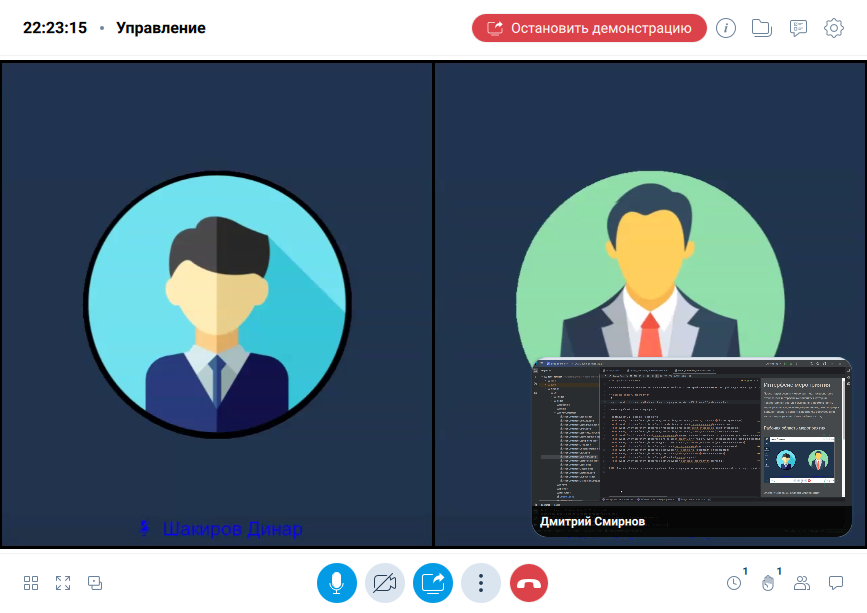
Task: Open the files folder icon
Action: point(762,28)
